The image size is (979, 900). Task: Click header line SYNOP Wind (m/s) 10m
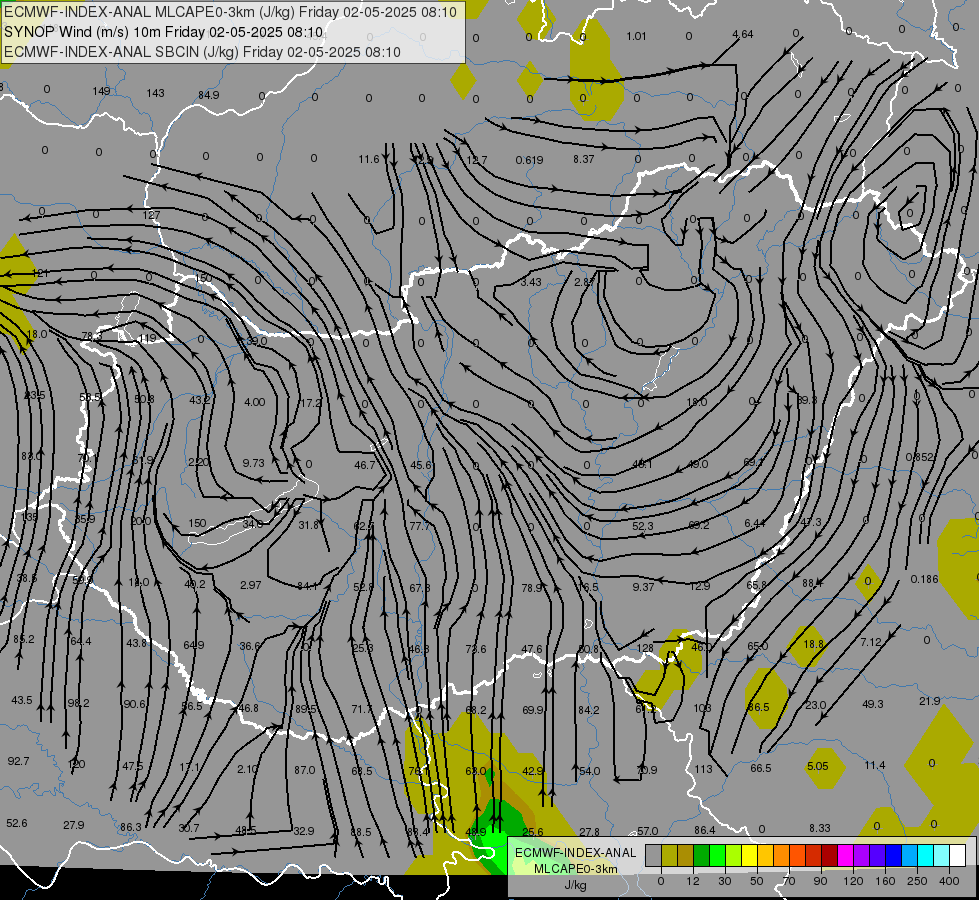click(164, 32)
